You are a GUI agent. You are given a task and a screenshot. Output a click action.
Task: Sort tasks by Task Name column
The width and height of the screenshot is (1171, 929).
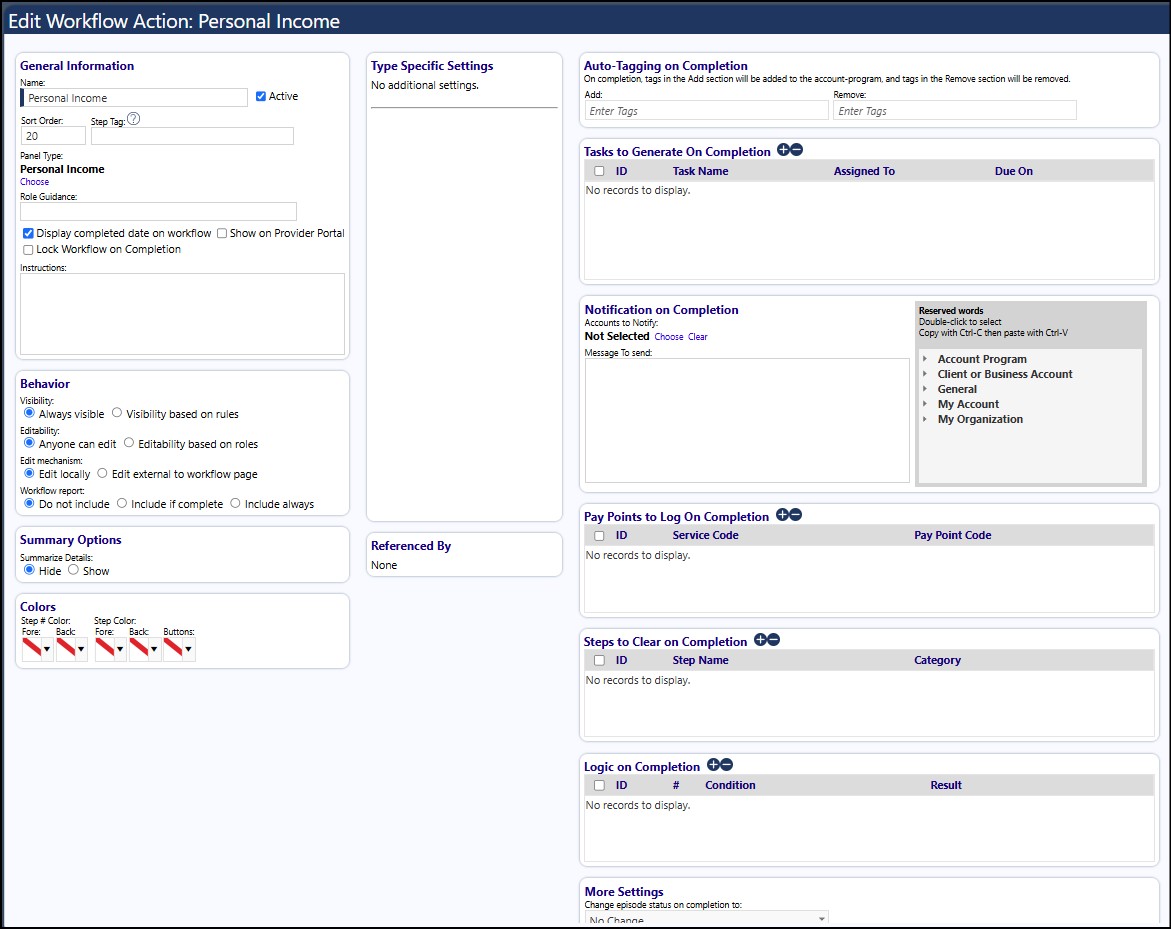point(701,171)
